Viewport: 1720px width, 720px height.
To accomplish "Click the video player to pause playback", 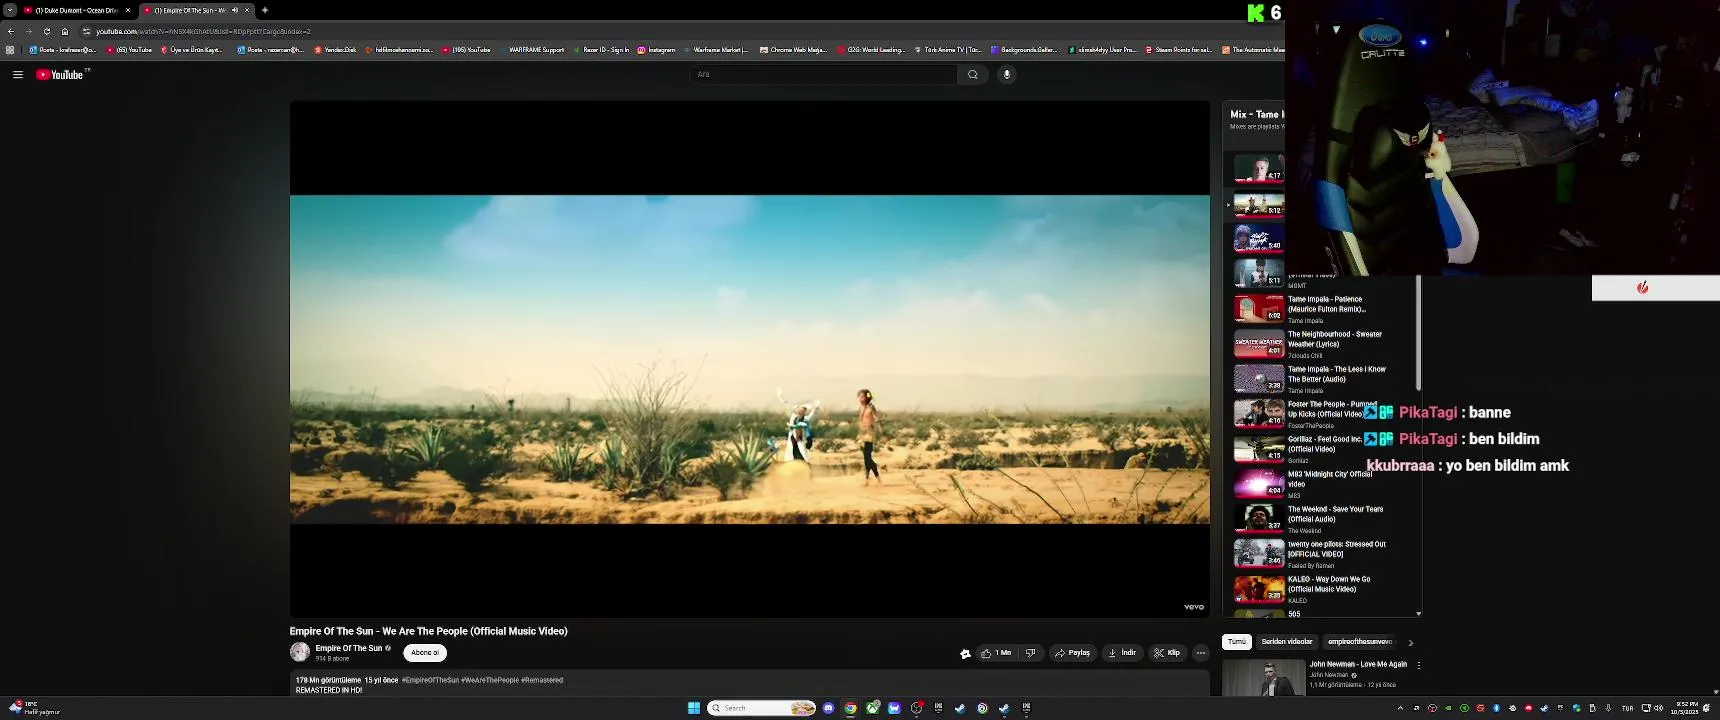I will click(x=749, y=358).
